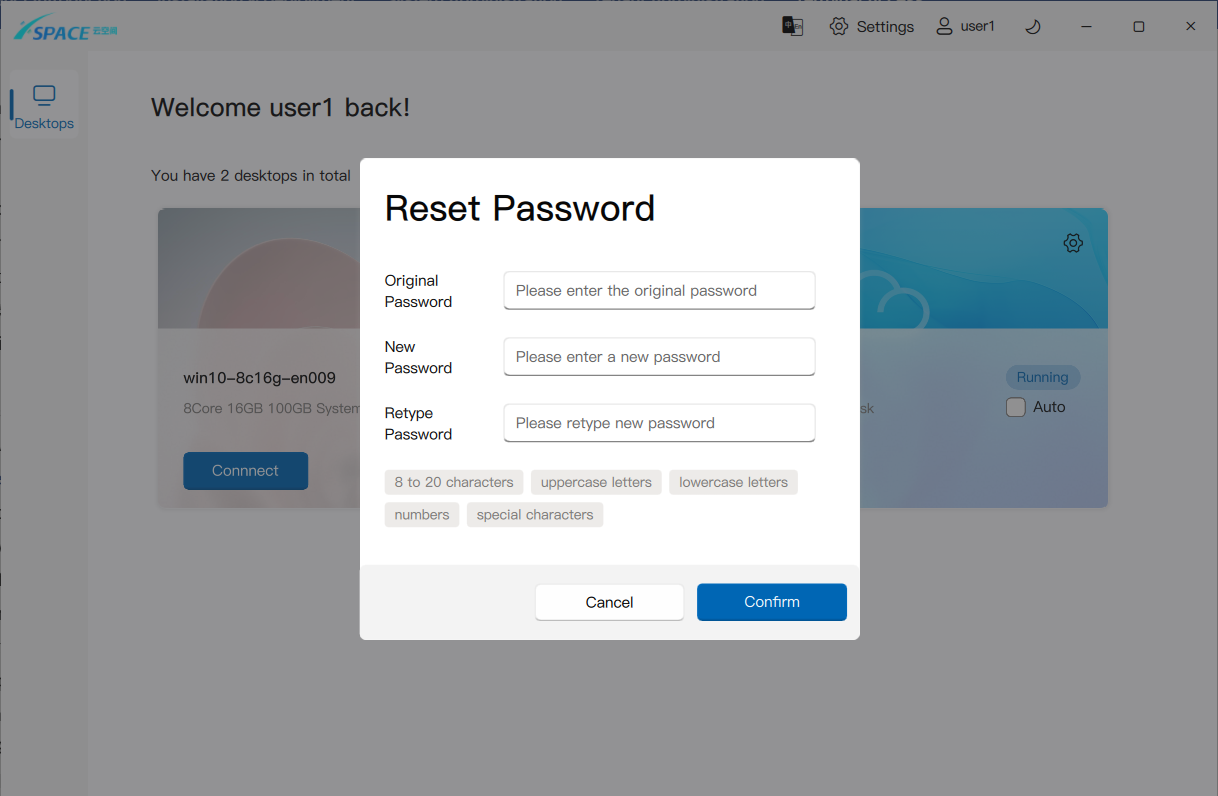The image size is (1218, 796).
Task: Click the 'special characters' requirement tag
Action: point(535,515)
